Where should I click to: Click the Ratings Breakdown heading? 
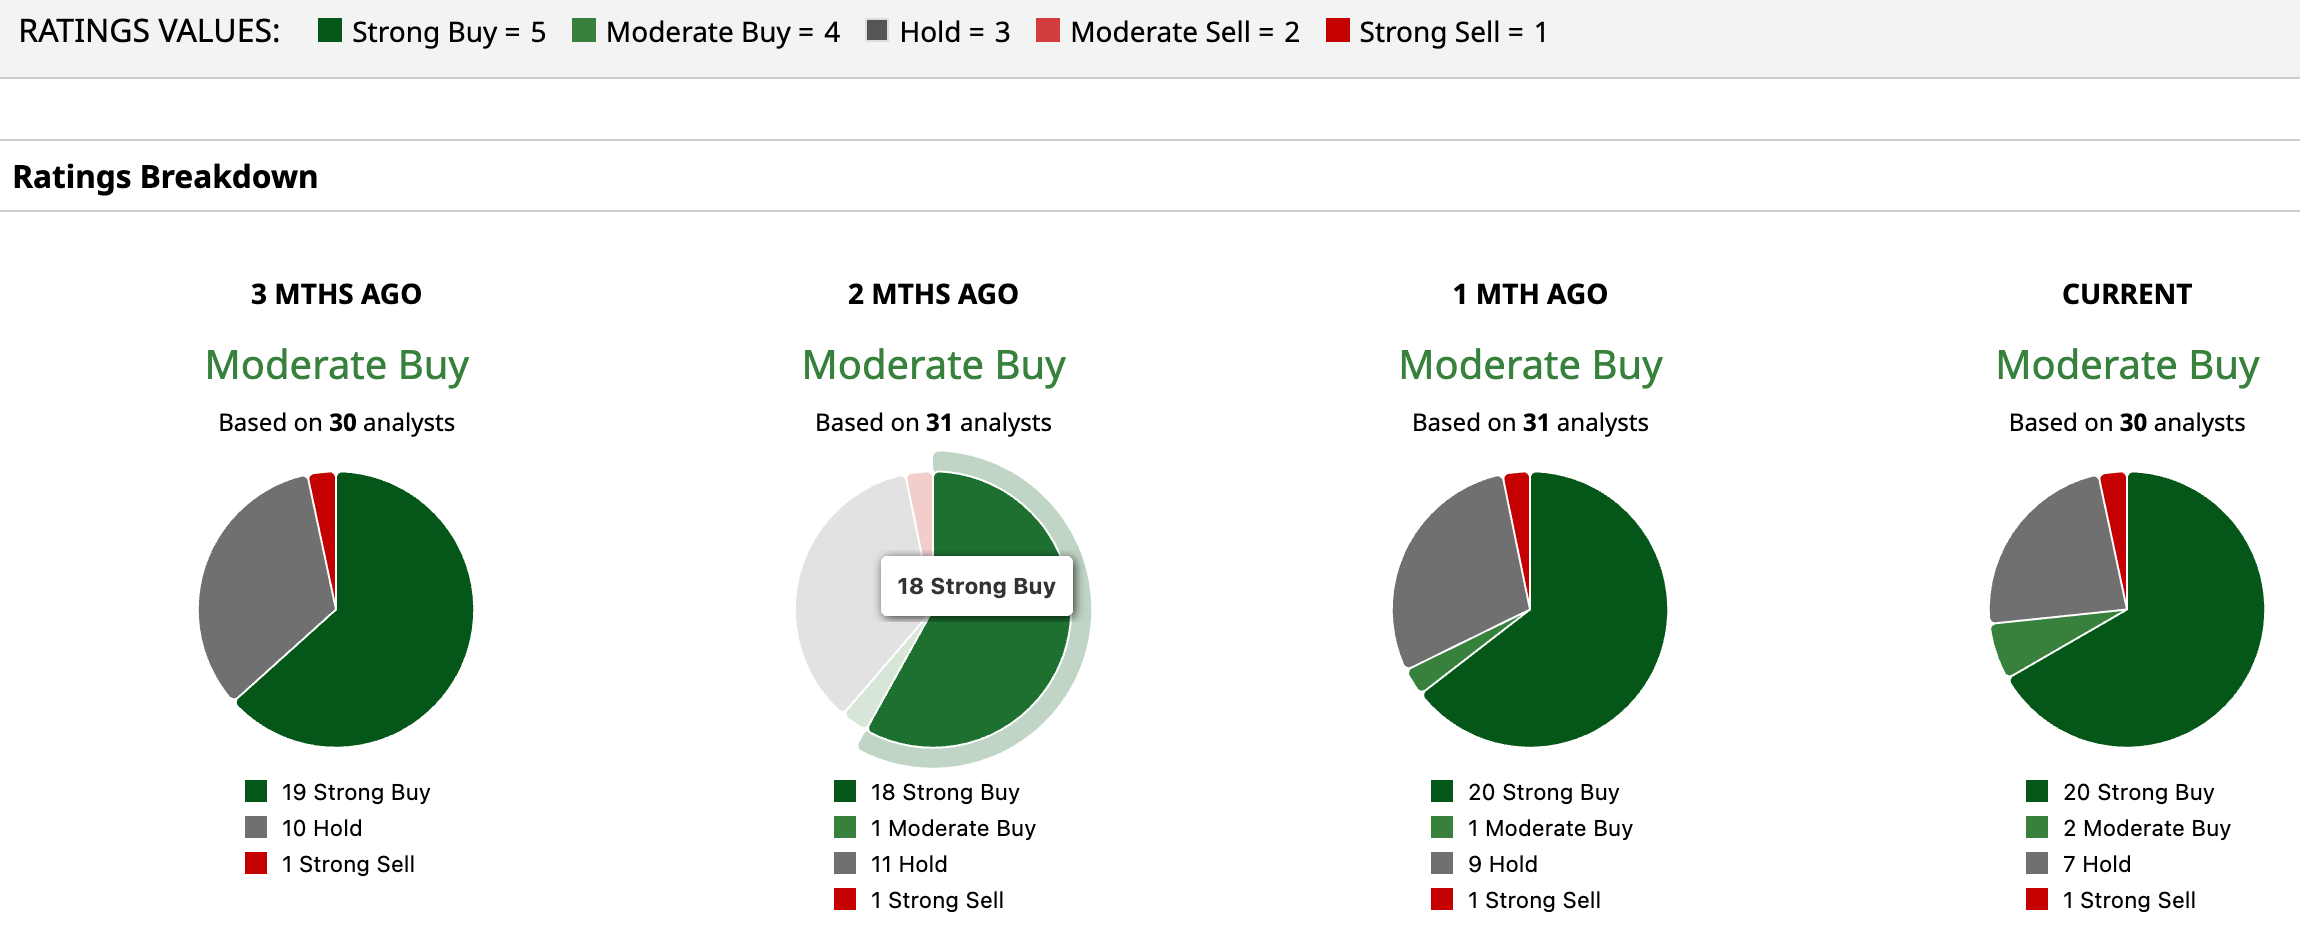click(x=165, y=177)
